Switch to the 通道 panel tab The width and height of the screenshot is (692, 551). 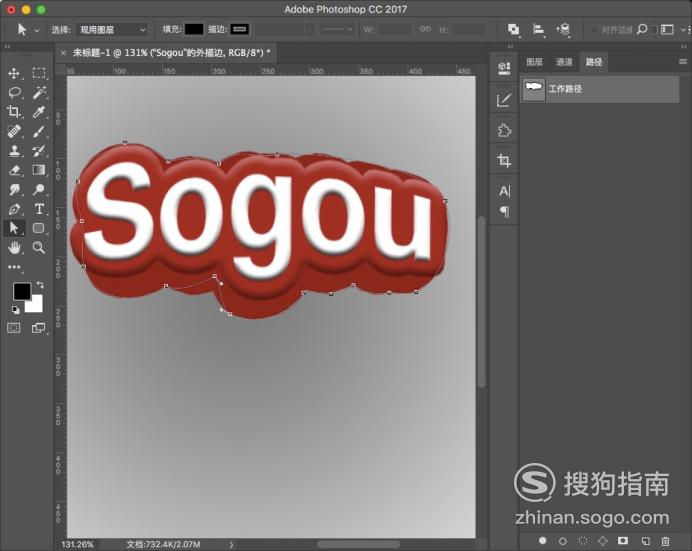coord(564,62)
